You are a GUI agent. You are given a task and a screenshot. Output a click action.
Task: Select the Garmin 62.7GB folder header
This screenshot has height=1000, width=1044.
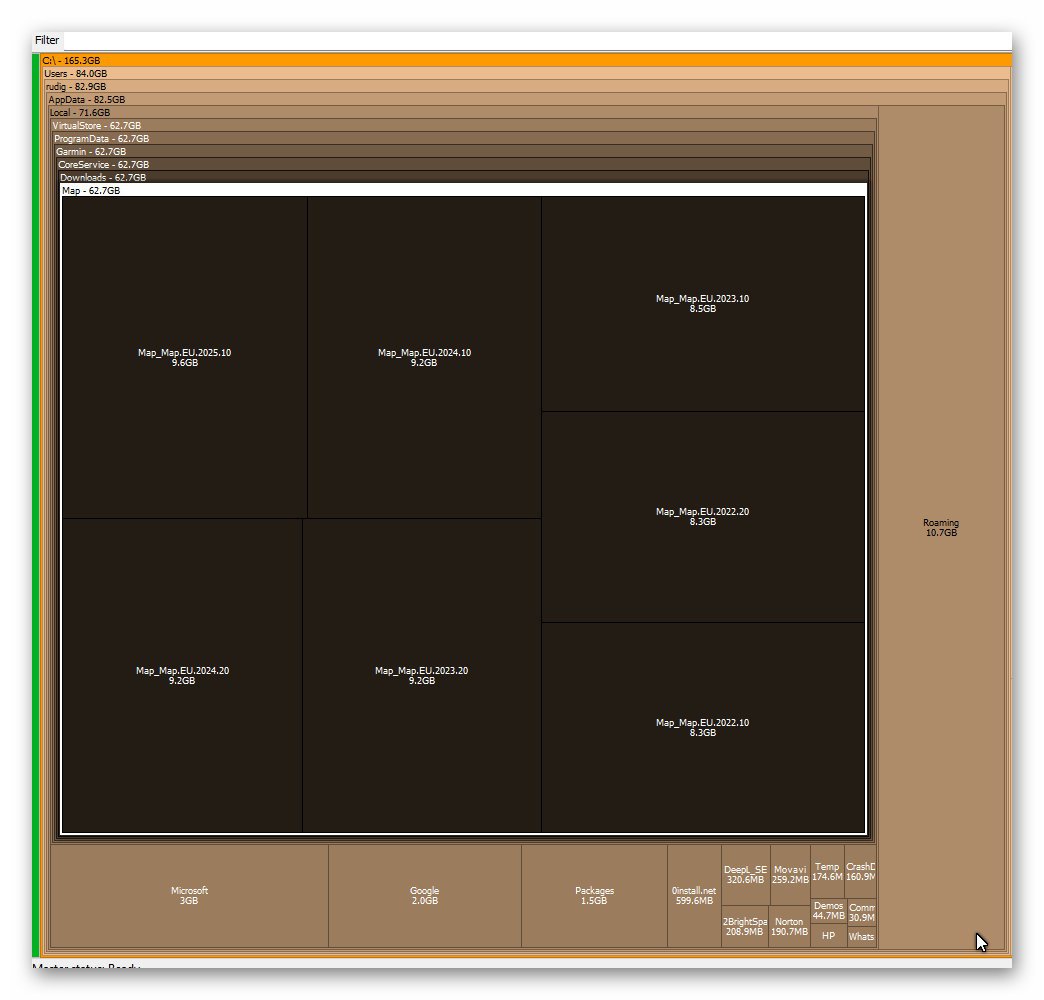point(463,152)
